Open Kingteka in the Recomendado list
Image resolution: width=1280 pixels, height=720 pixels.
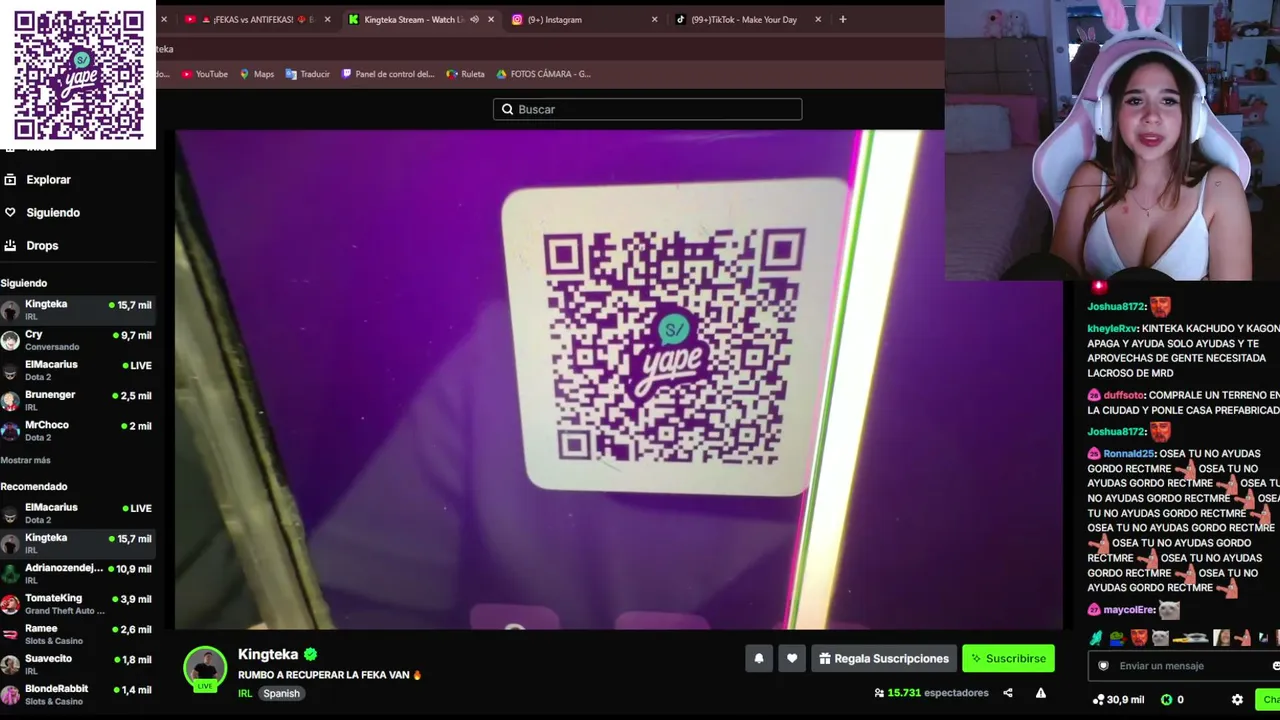(x=78, y=544)
